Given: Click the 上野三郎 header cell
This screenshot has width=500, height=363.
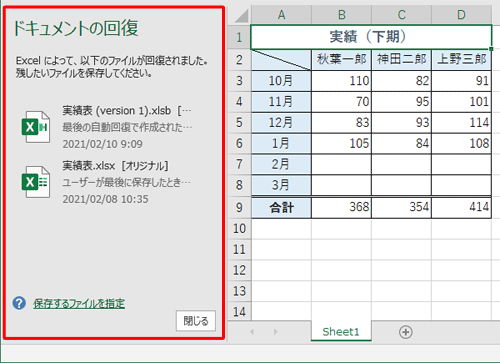Looking at the screenshot, I should (461, 60).
